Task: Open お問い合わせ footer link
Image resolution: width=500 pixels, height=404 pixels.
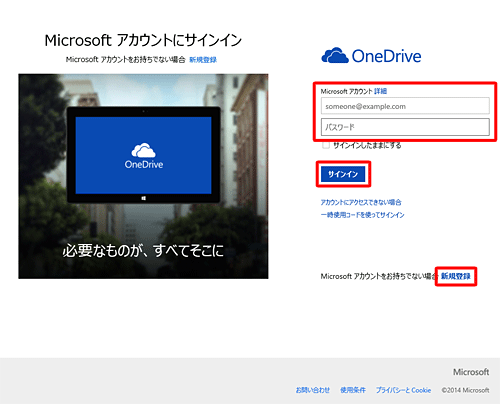Action: coord(313,390)
